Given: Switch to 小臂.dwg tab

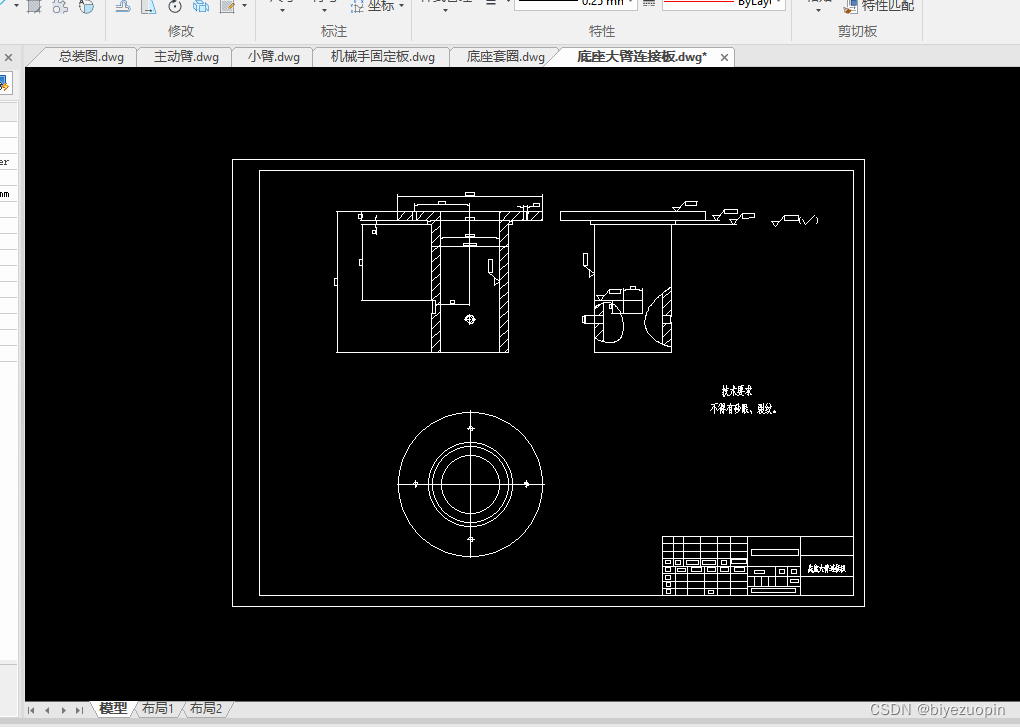Looking at the screenshot, I should click(274, 57).
